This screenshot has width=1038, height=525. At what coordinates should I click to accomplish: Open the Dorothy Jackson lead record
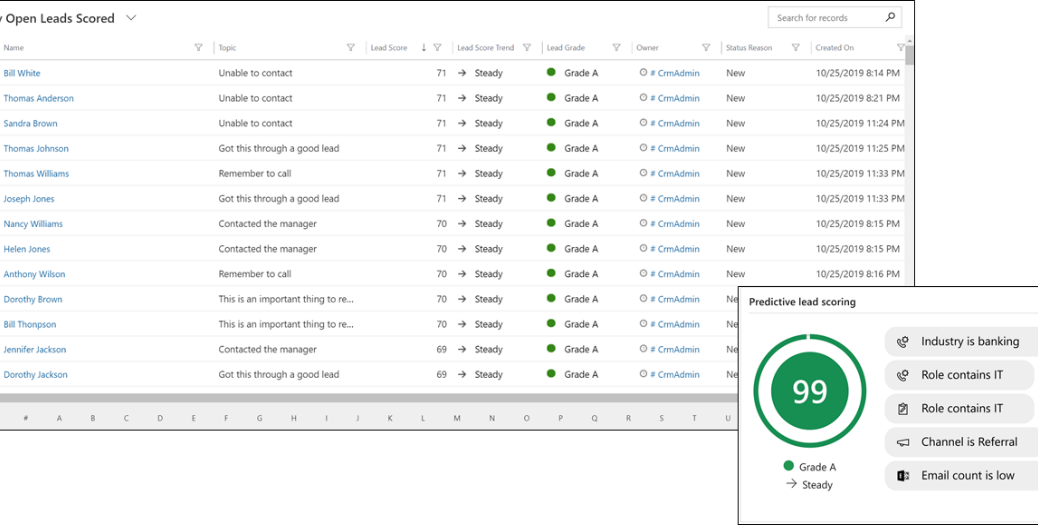[36, 375]
